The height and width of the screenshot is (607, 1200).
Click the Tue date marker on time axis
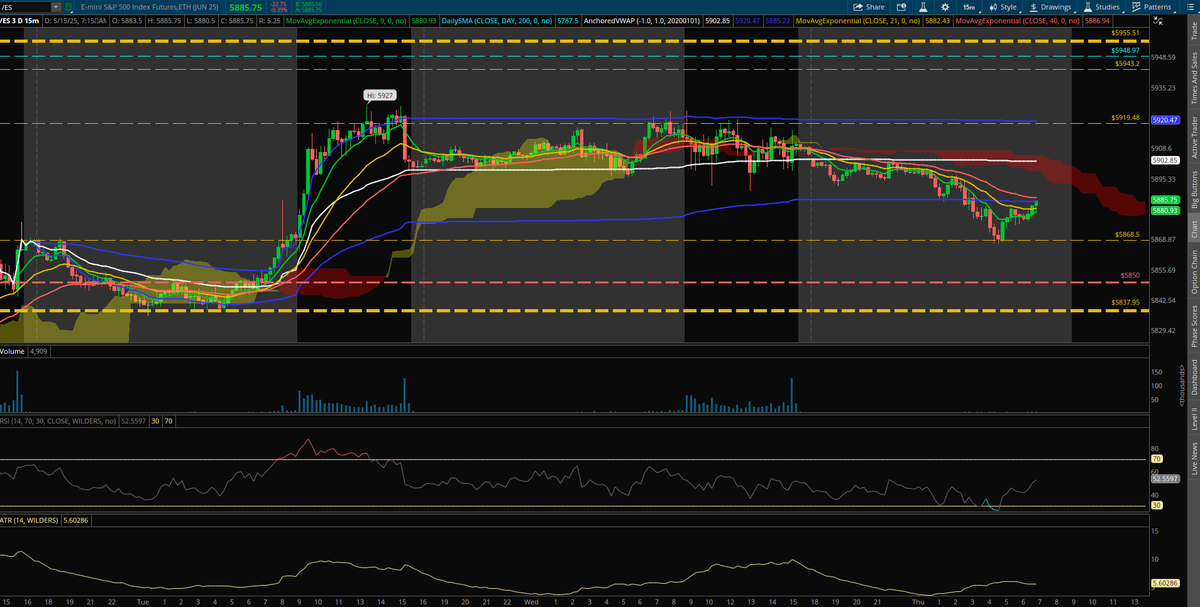pos(143,601)
